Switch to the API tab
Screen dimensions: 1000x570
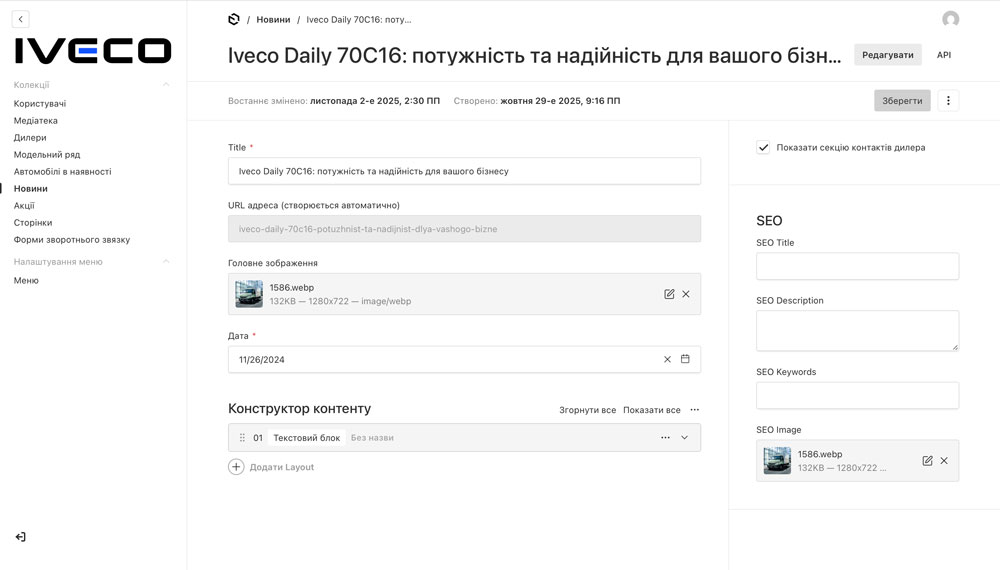point(943,55)
